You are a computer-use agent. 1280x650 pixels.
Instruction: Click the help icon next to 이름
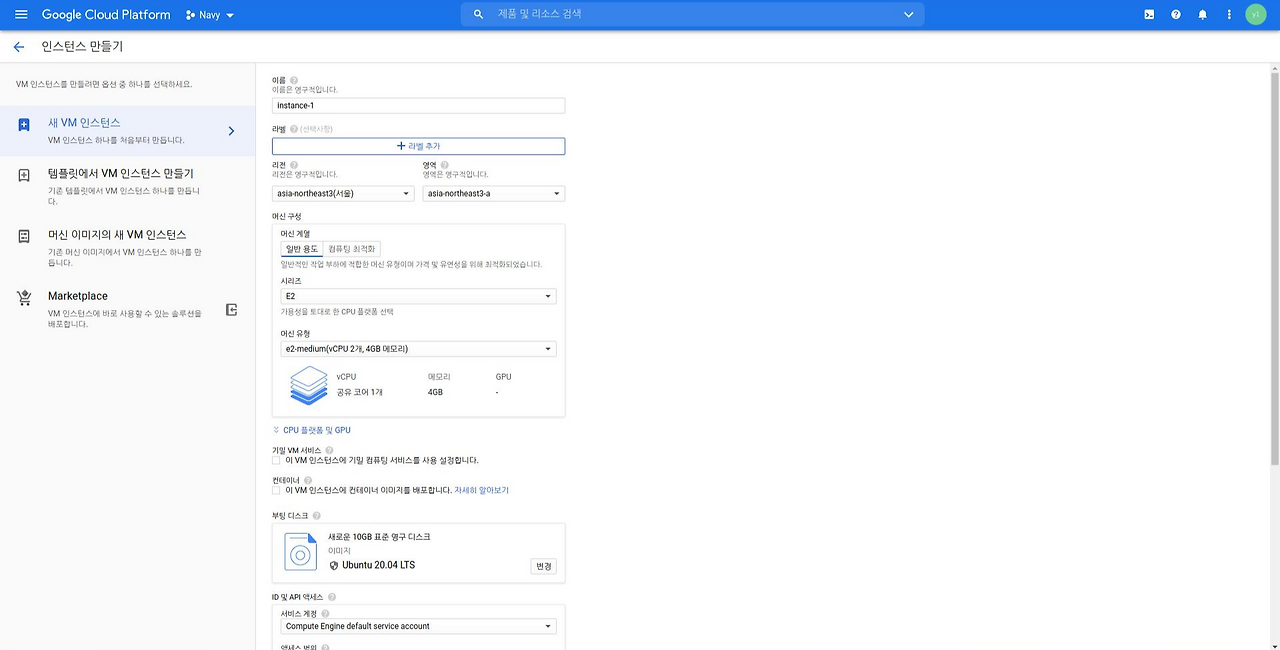pos(294,80)
